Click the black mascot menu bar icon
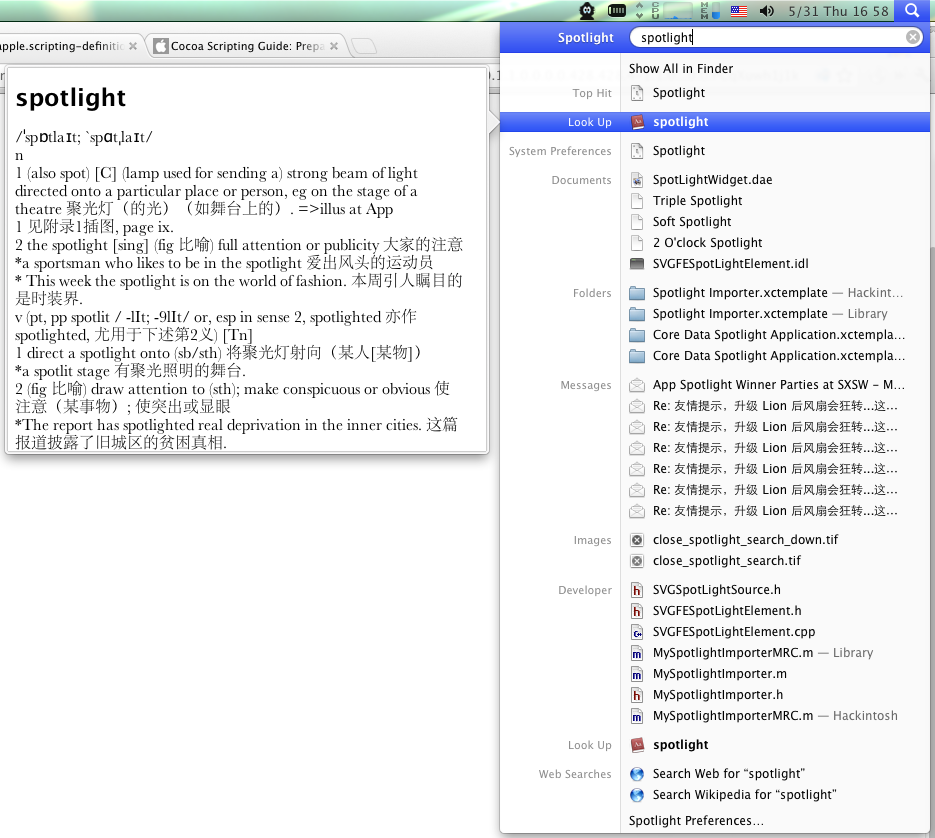The image size is (935, 838). [587, 11]
